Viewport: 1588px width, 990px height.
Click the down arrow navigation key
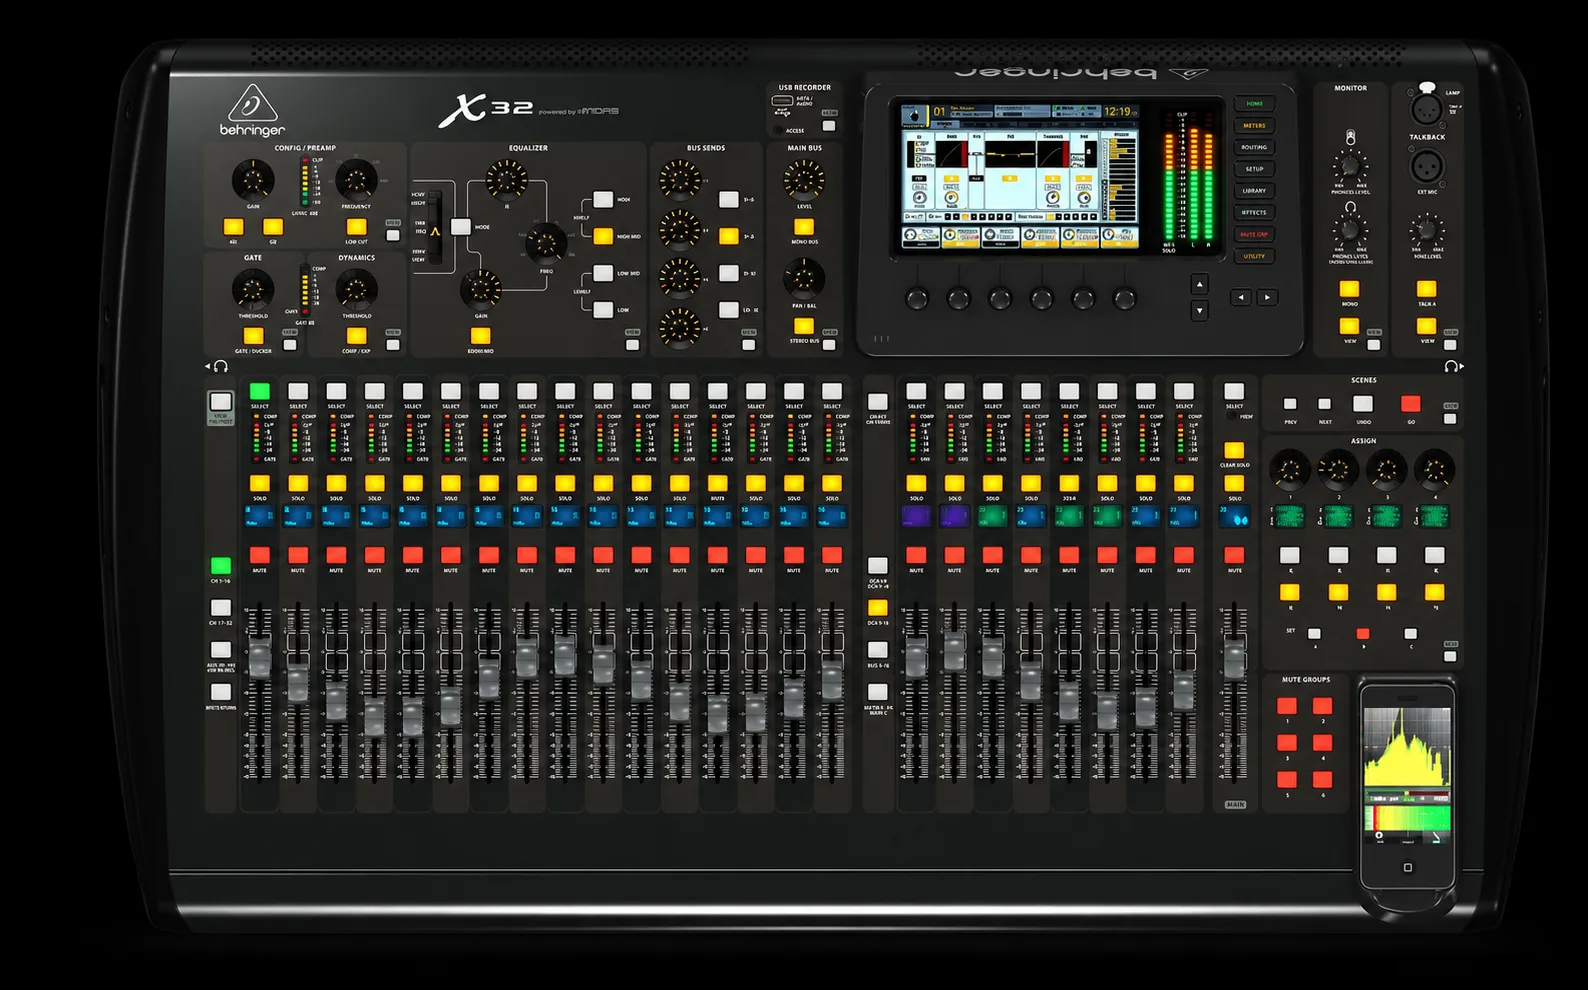pos(1199,311)
